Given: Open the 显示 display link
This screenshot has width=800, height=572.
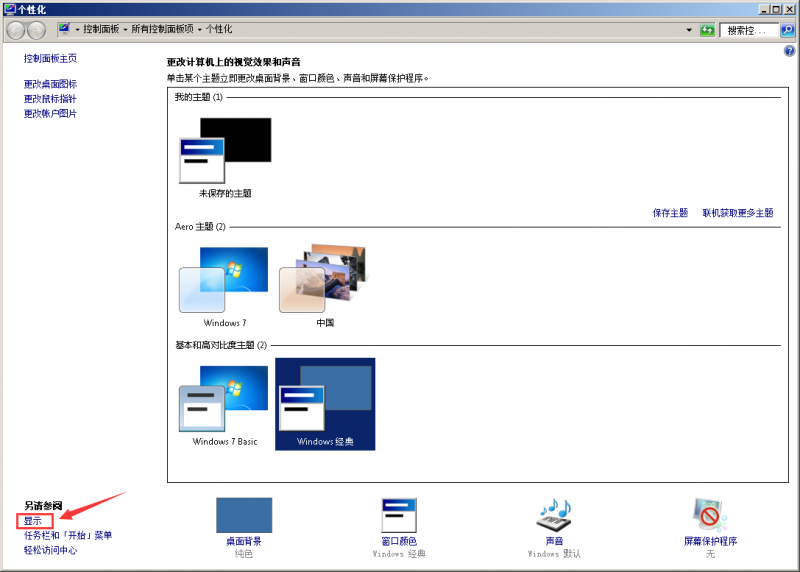Looking at the screenshot, I should [33, 521].
